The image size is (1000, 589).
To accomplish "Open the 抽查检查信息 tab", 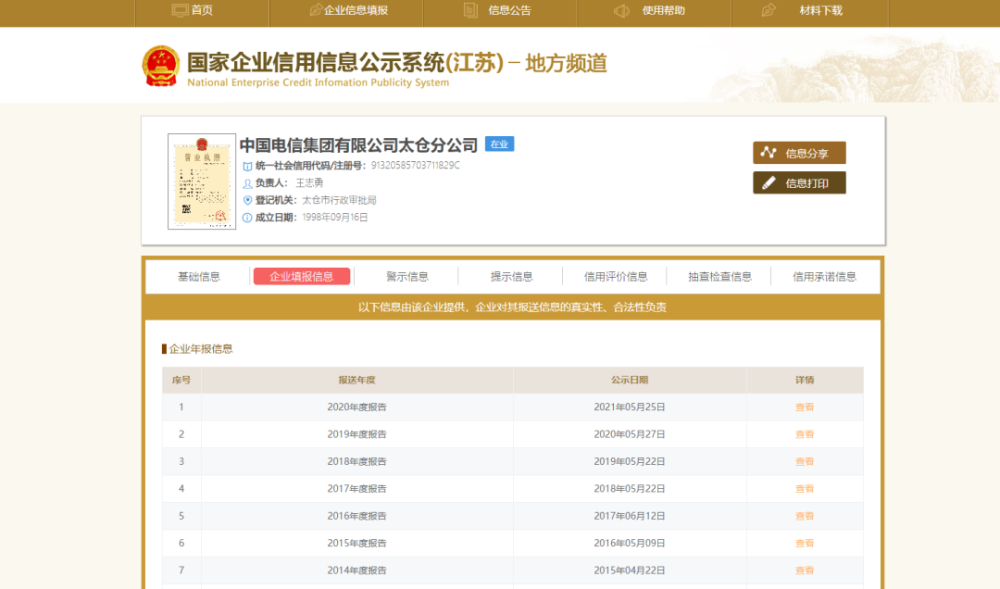I will 719,277.
